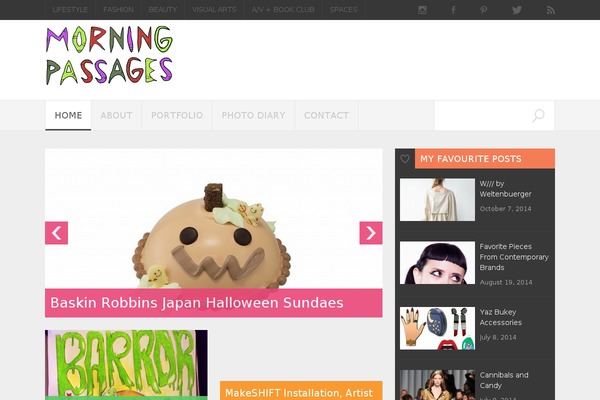This screenshot has width=600, height=400.
Task: Open the Portfolio page
Action: point(177,115)
